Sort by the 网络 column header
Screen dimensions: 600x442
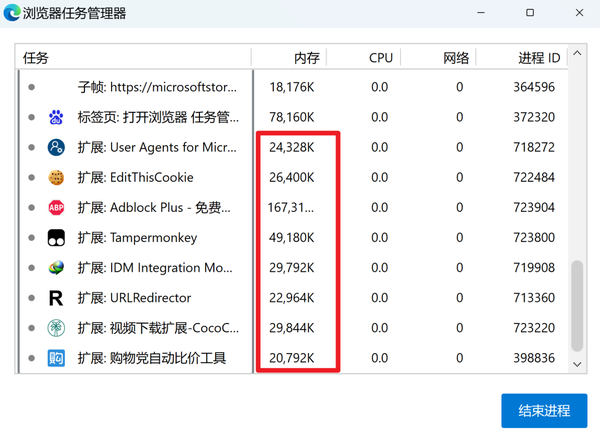tap(438, 58)
